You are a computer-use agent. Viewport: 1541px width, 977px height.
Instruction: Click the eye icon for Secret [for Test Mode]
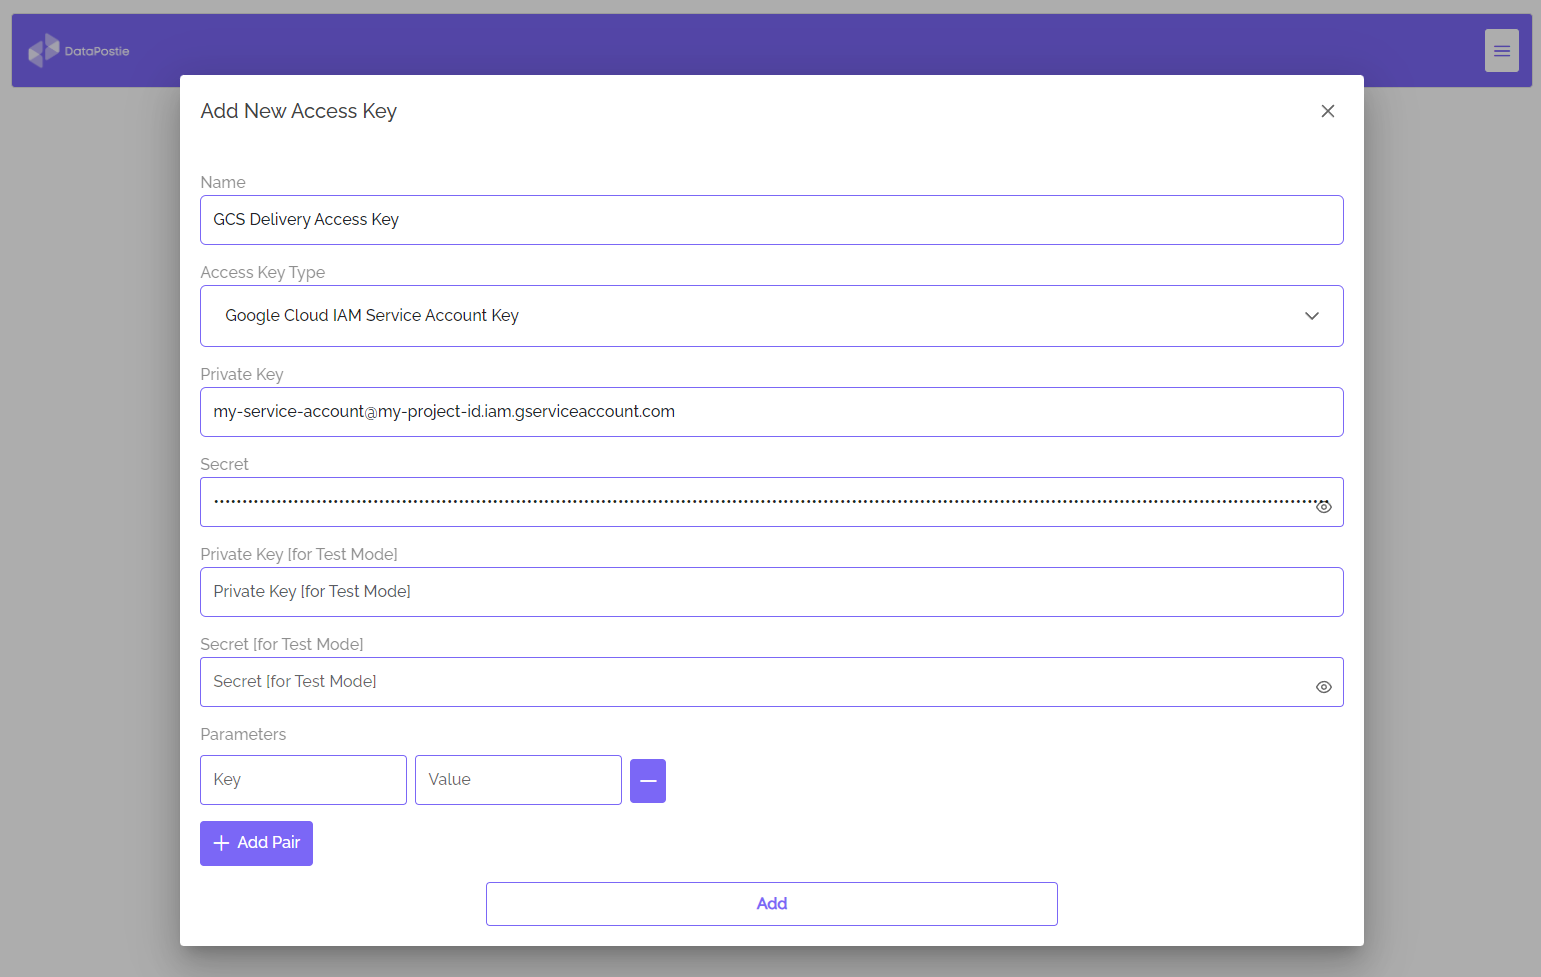(x=1323, y=686)
